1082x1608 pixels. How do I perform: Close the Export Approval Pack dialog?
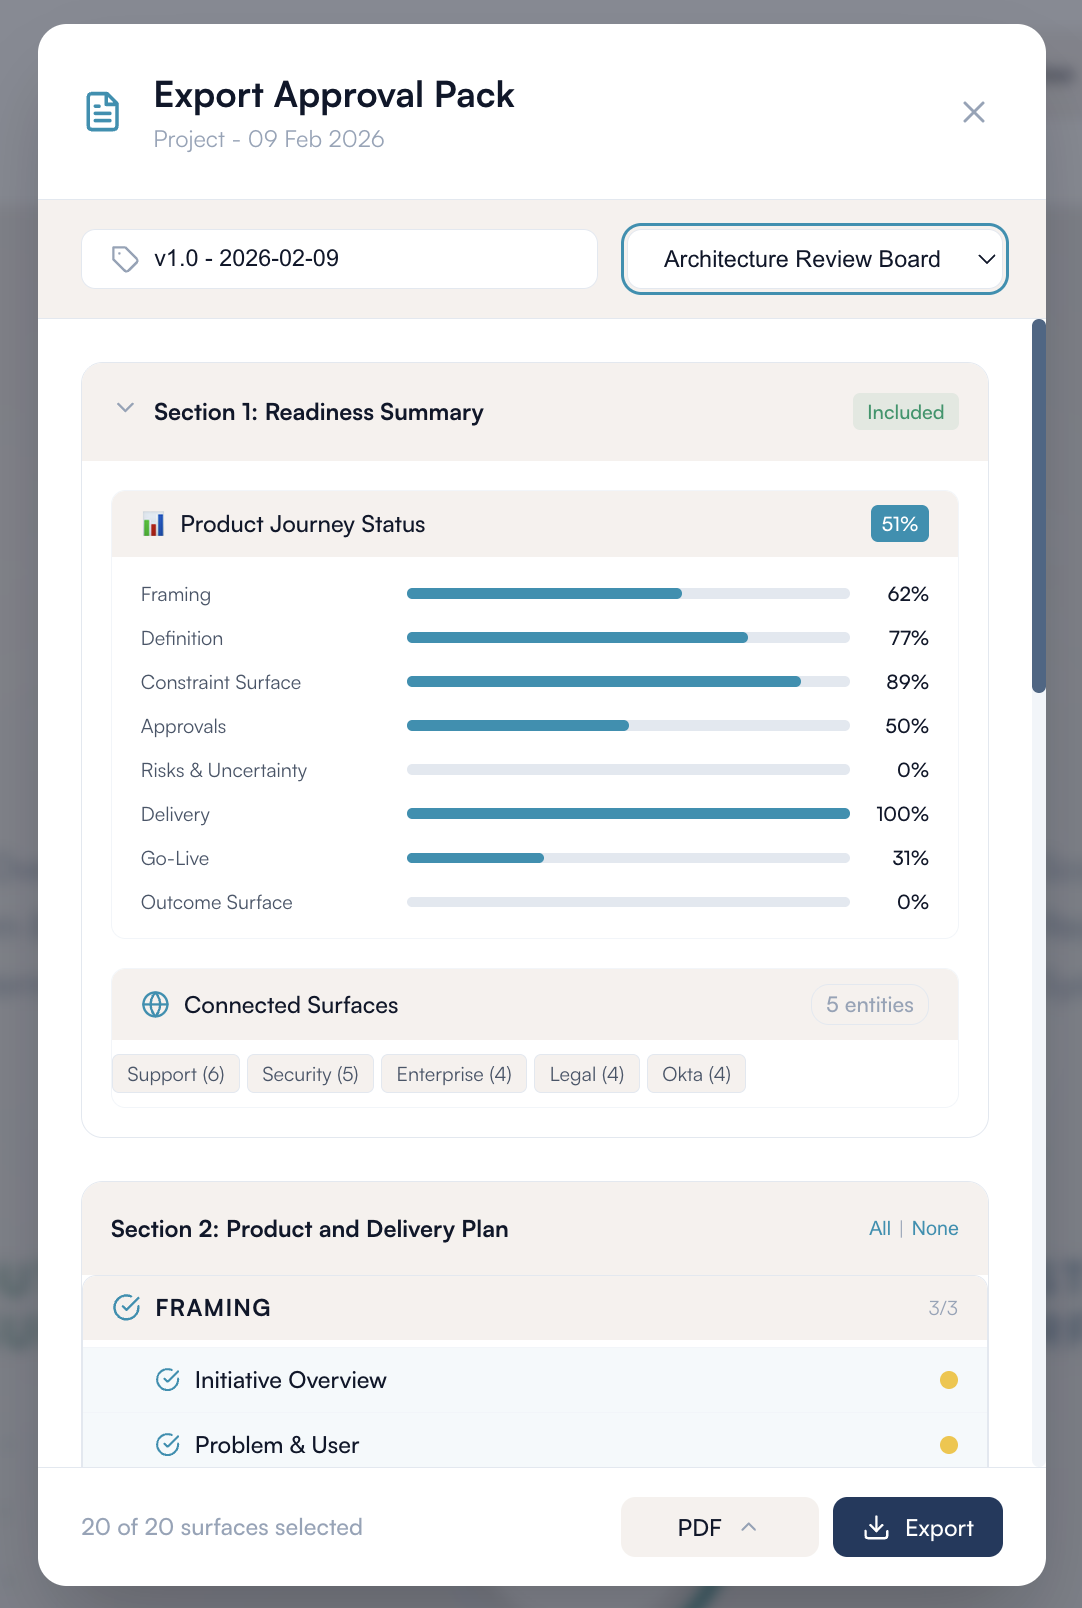point(973,112)
